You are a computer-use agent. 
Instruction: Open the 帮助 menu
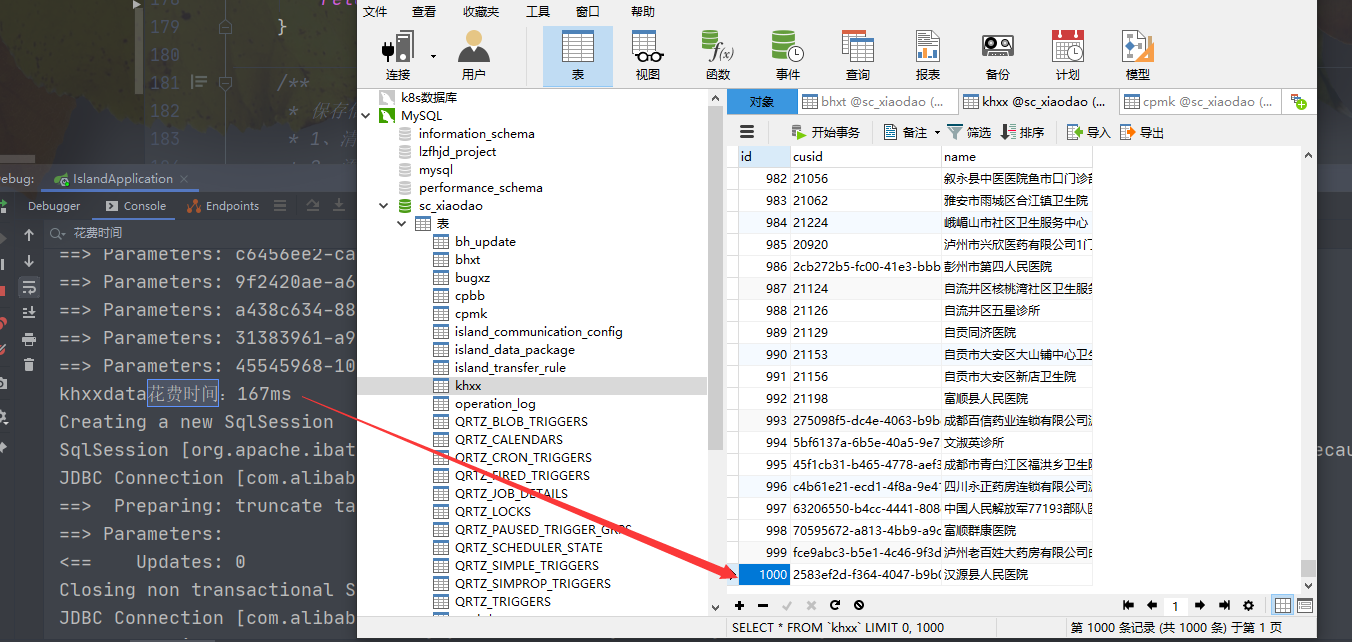pyautogui.click(x=643, y=11)
